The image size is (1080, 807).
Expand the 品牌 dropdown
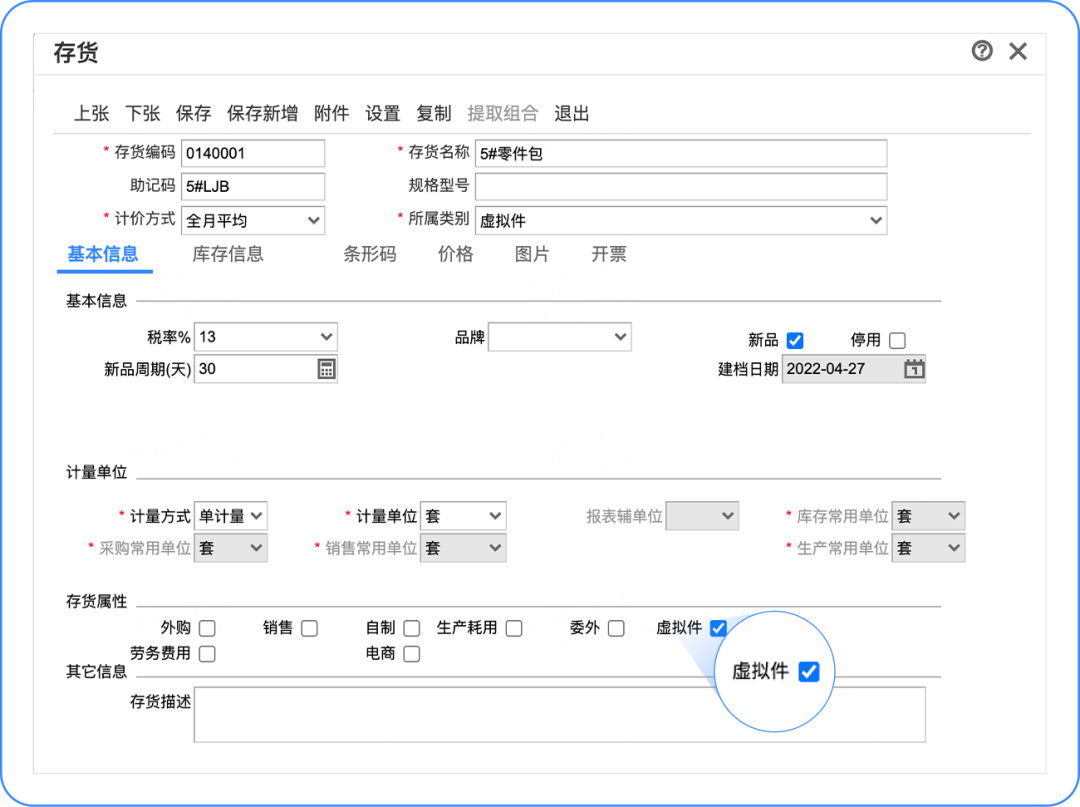pyautogui.click(x=620, y=336)
